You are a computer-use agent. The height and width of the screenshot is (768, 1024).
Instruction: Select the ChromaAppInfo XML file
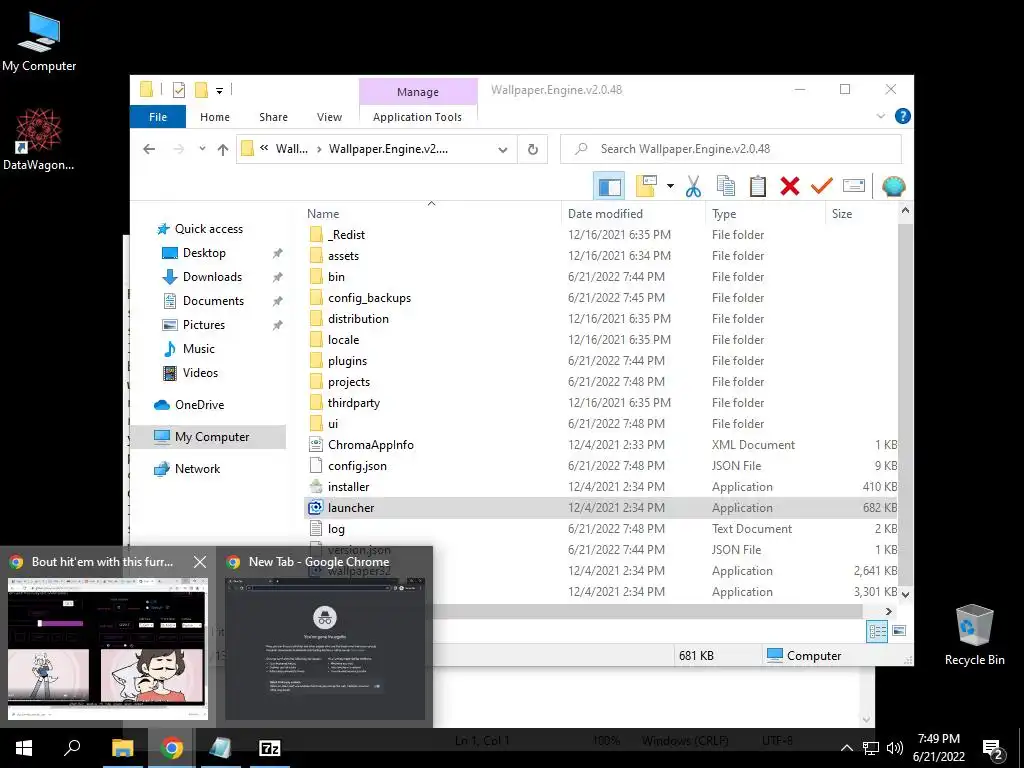point(370,445)
